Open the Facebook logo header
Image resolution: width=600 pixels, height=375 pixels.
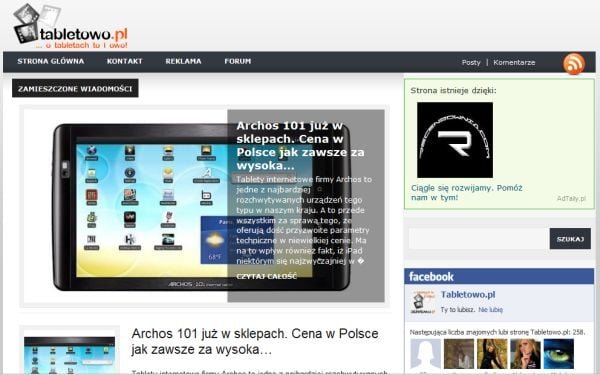431,276
